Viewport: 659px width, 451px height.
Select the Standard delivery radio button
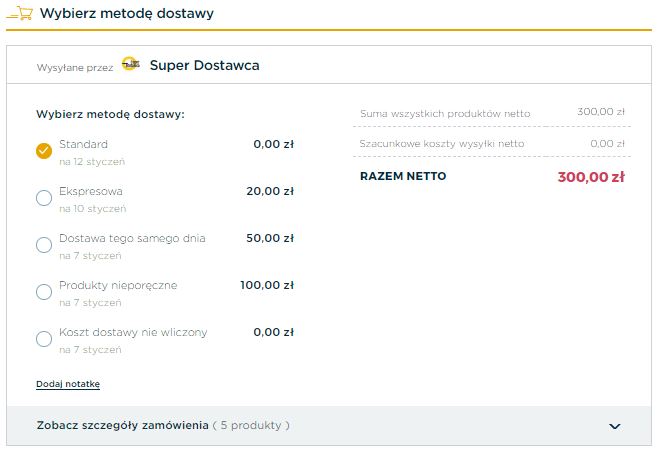point(44,151)
